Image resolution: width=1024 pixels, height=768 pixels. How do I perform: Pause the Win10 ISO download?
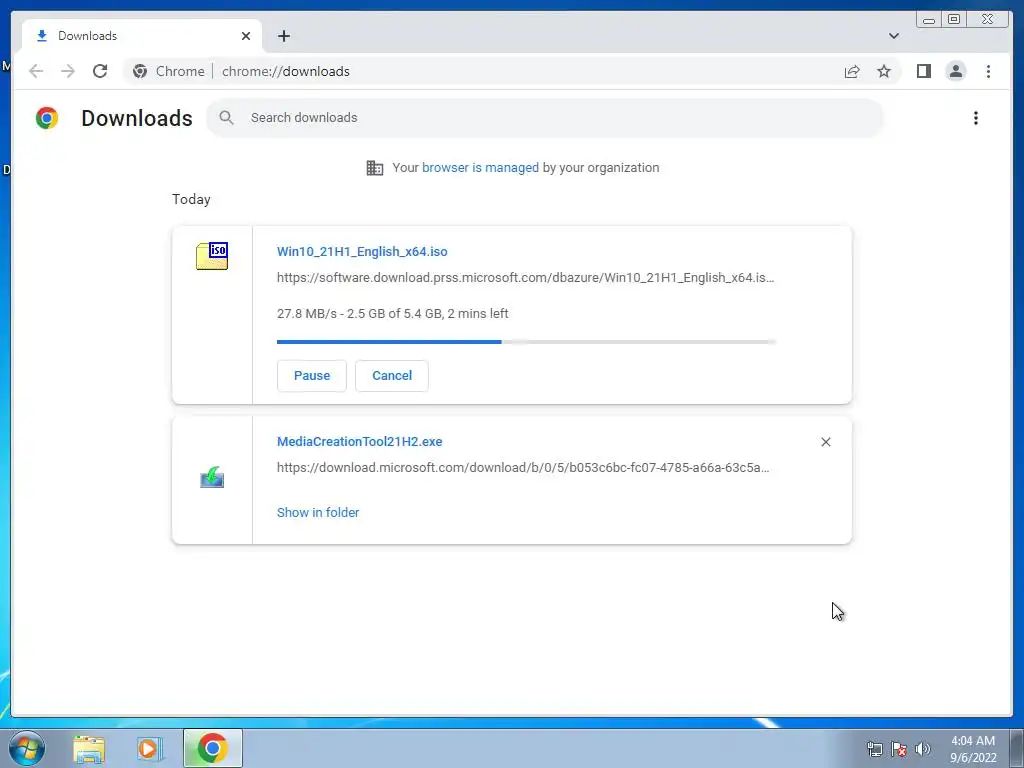tap(312, 376)
